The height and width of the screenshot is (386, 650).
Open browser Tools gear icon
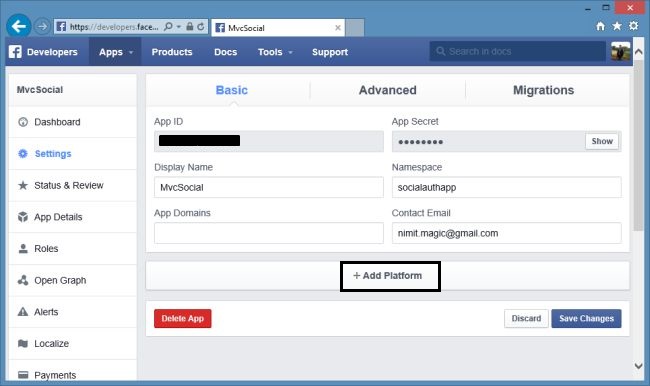point(633,26)
